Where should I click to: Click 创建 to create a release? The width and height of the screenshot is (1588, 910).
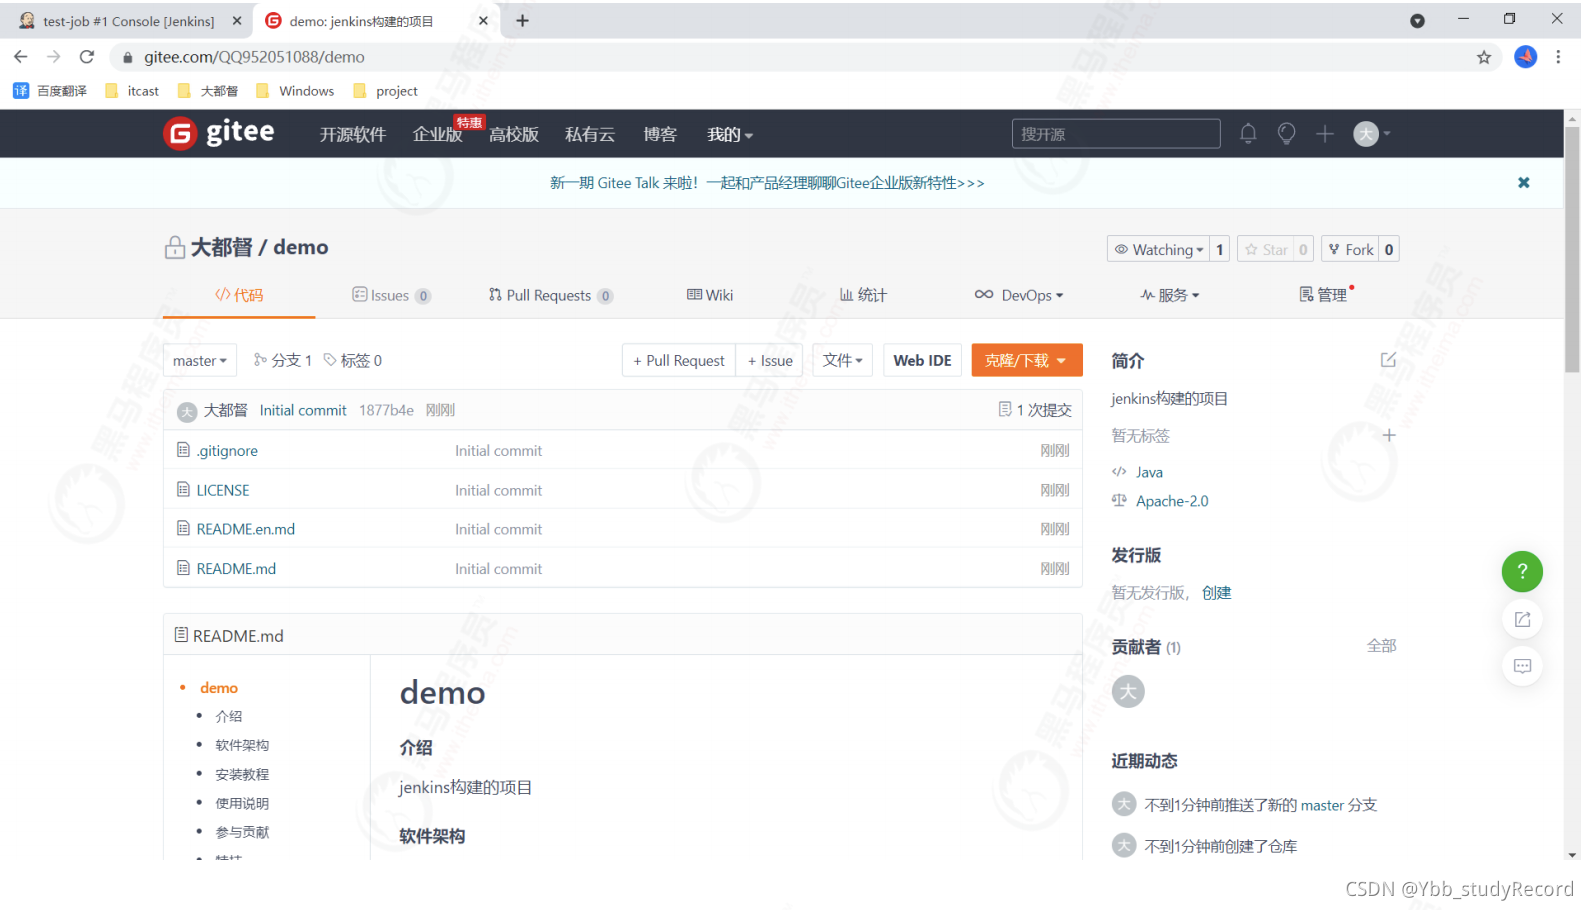coord(1217,593)
